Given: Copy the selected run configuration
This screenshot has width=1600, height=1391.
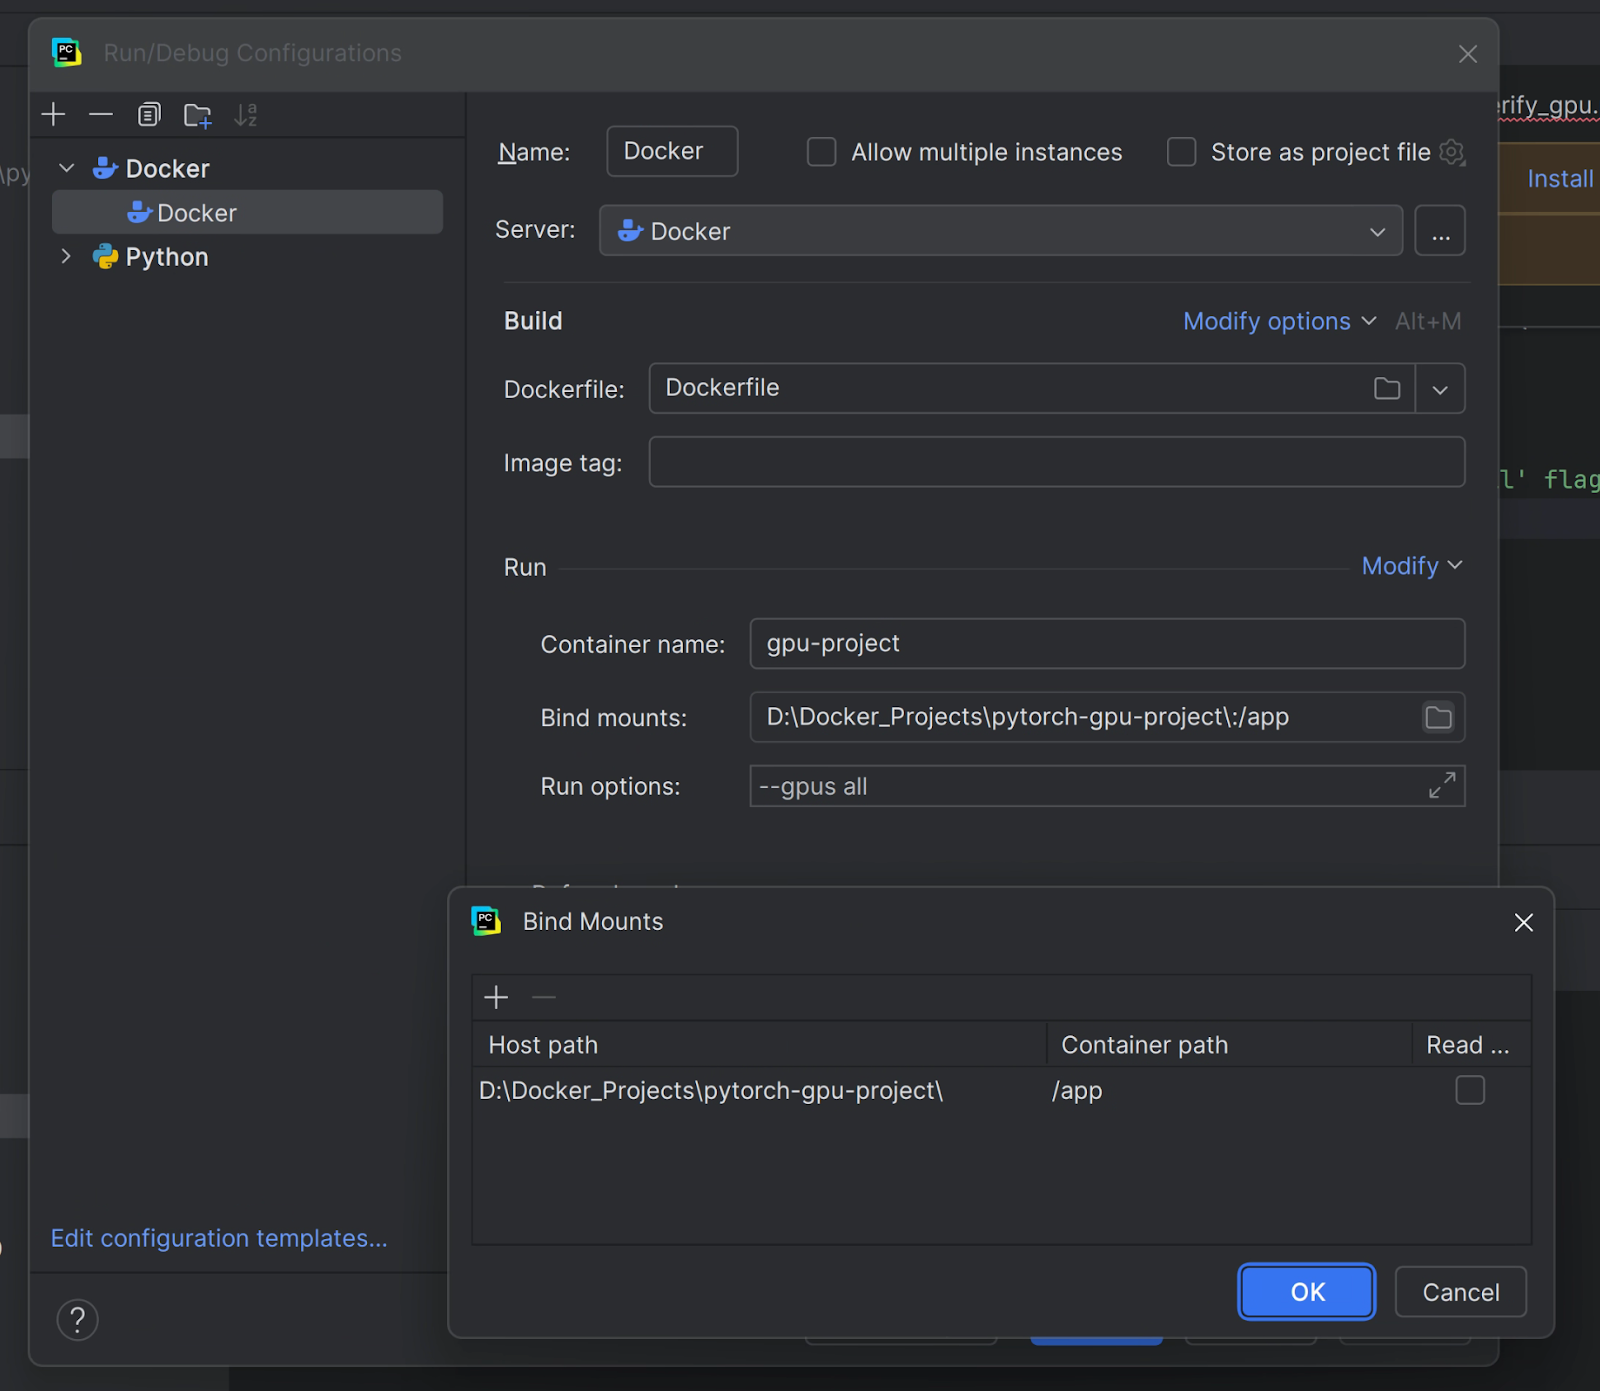Looking at the screenshot, I should 149,115.
